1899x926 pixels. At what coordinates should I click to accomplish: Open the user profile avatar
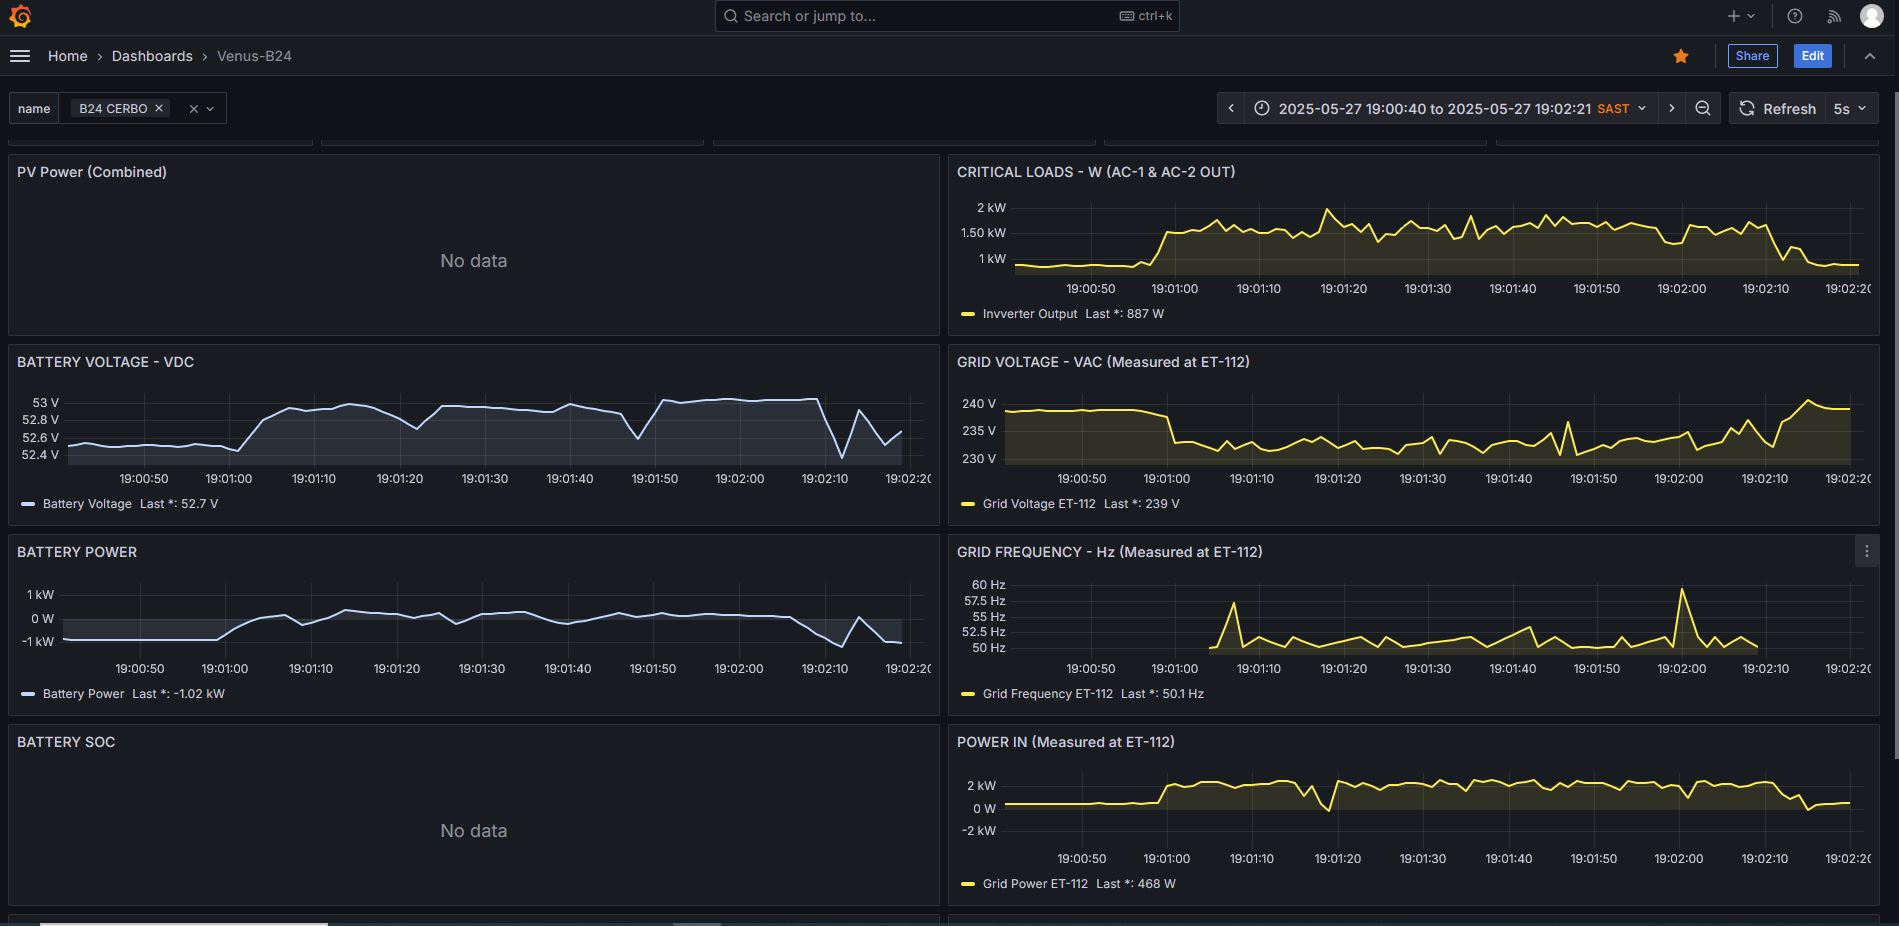[x=1871, y=16]
